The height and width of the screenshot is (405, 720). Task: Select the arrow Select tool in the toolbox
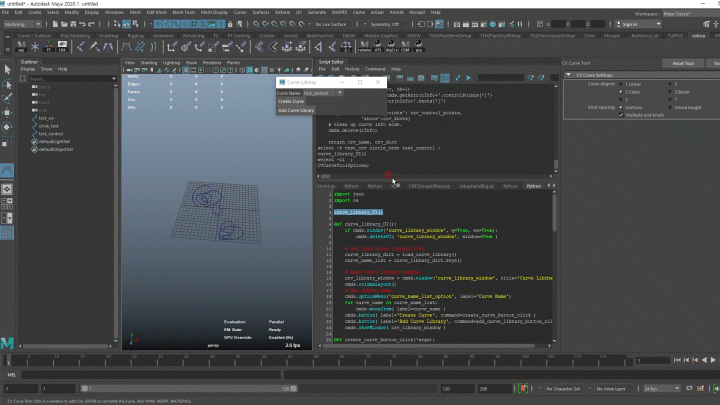coord(7,69)
